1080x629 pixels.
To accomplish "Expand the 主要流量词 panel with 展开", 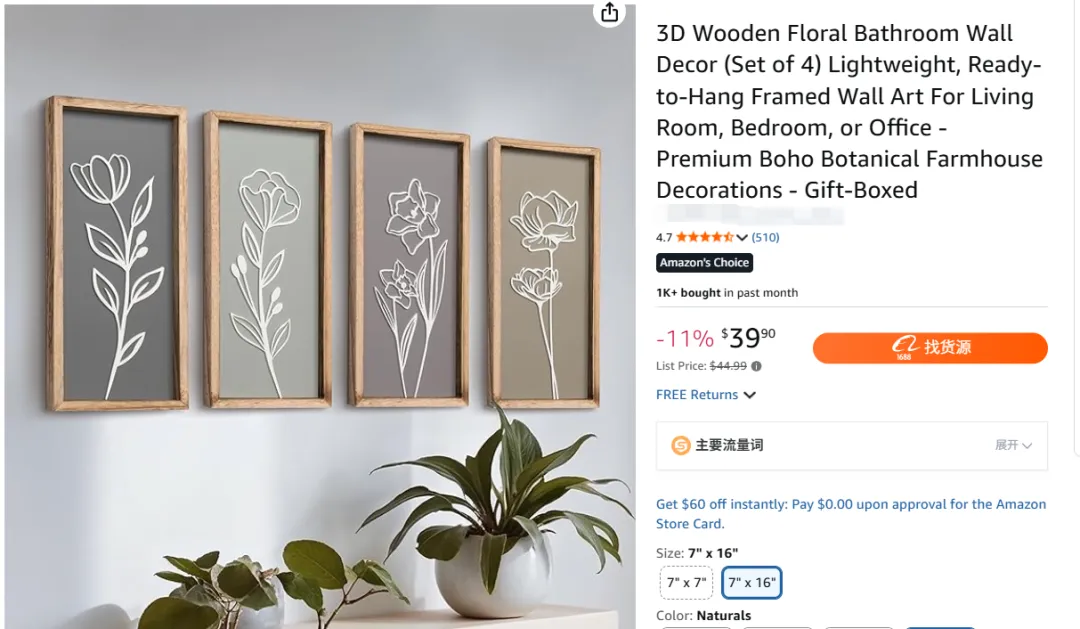I will click(1013, 445).
